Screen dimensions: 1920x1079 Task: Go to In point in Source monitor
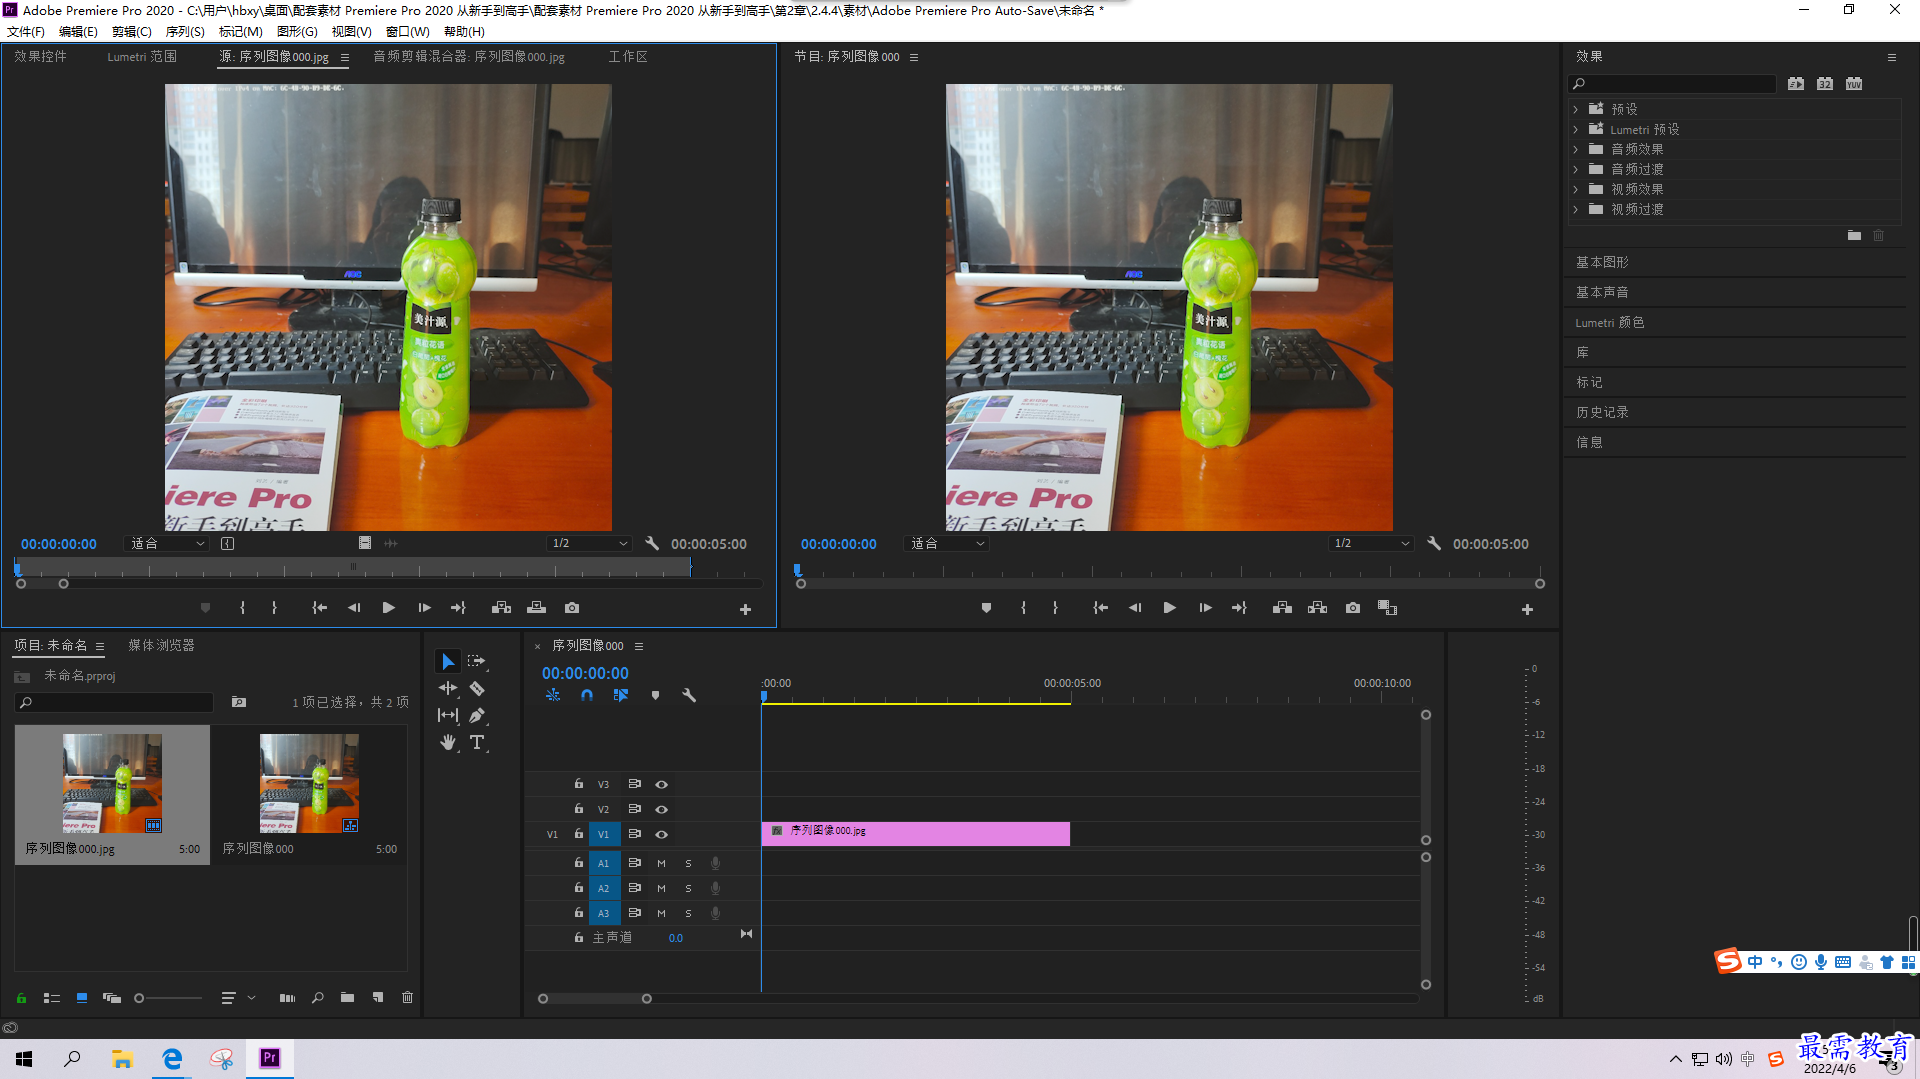click(319, 608)
